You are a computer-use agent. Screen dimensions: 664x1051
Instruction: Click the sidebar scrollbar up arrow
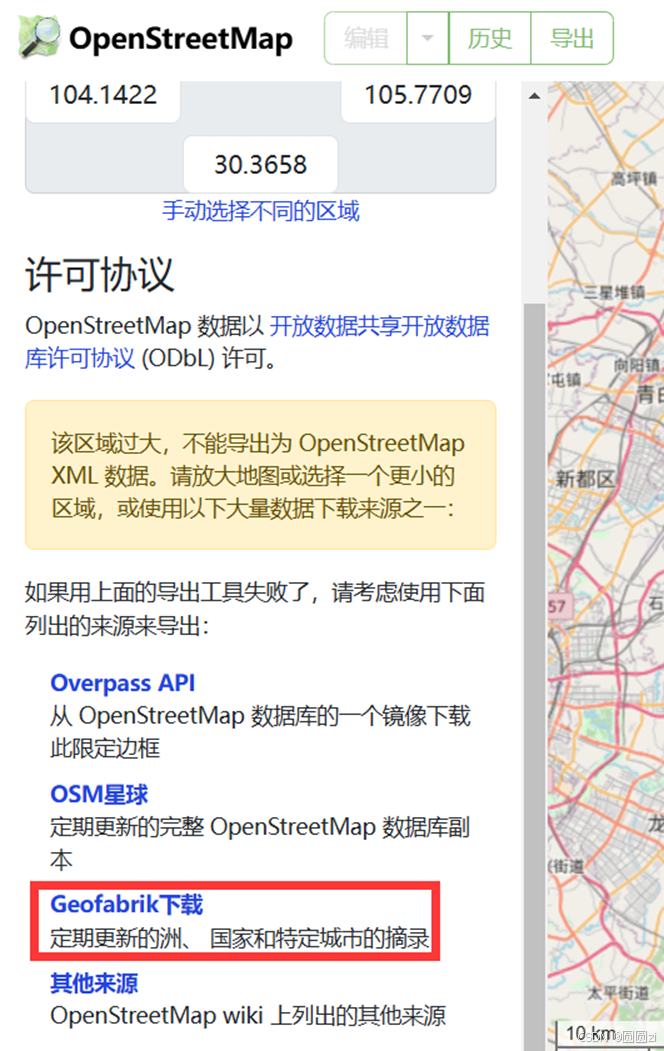534,96
